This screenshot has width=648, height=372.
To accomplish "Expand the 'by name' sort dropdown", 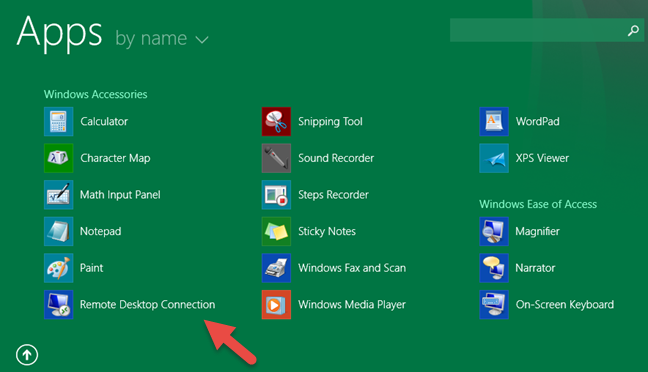I will pos(162,39).
